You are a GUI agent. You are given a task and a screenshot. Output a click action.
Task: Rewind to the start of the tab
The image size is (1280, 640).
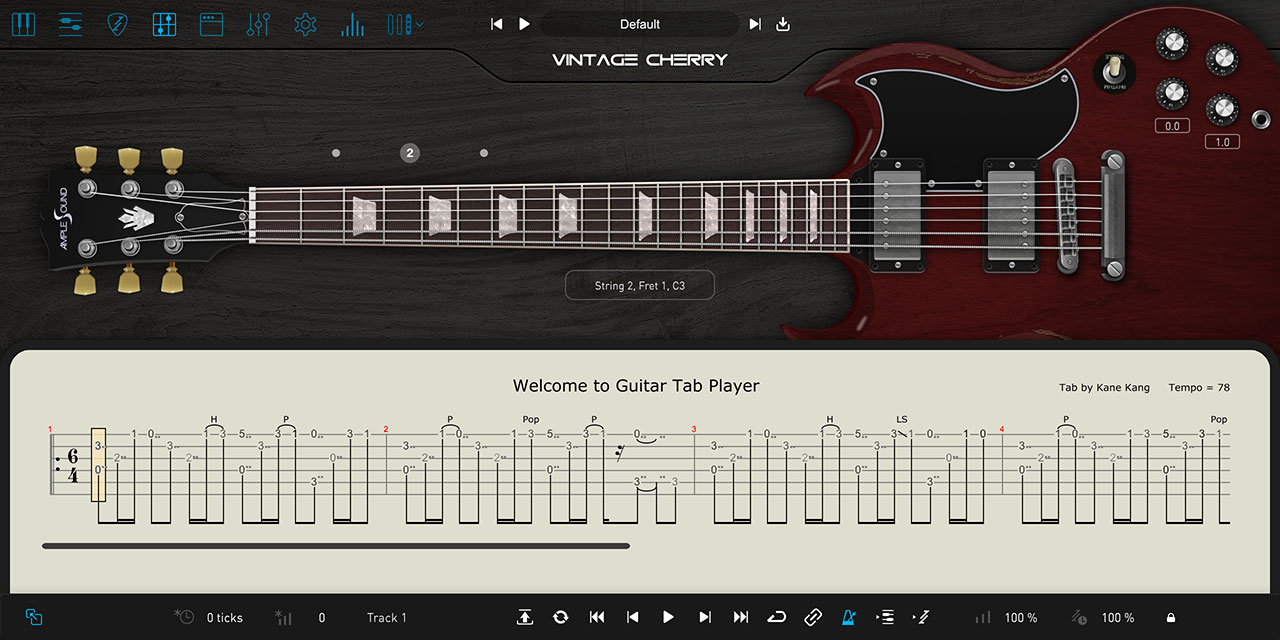click(x=597, y=618)
